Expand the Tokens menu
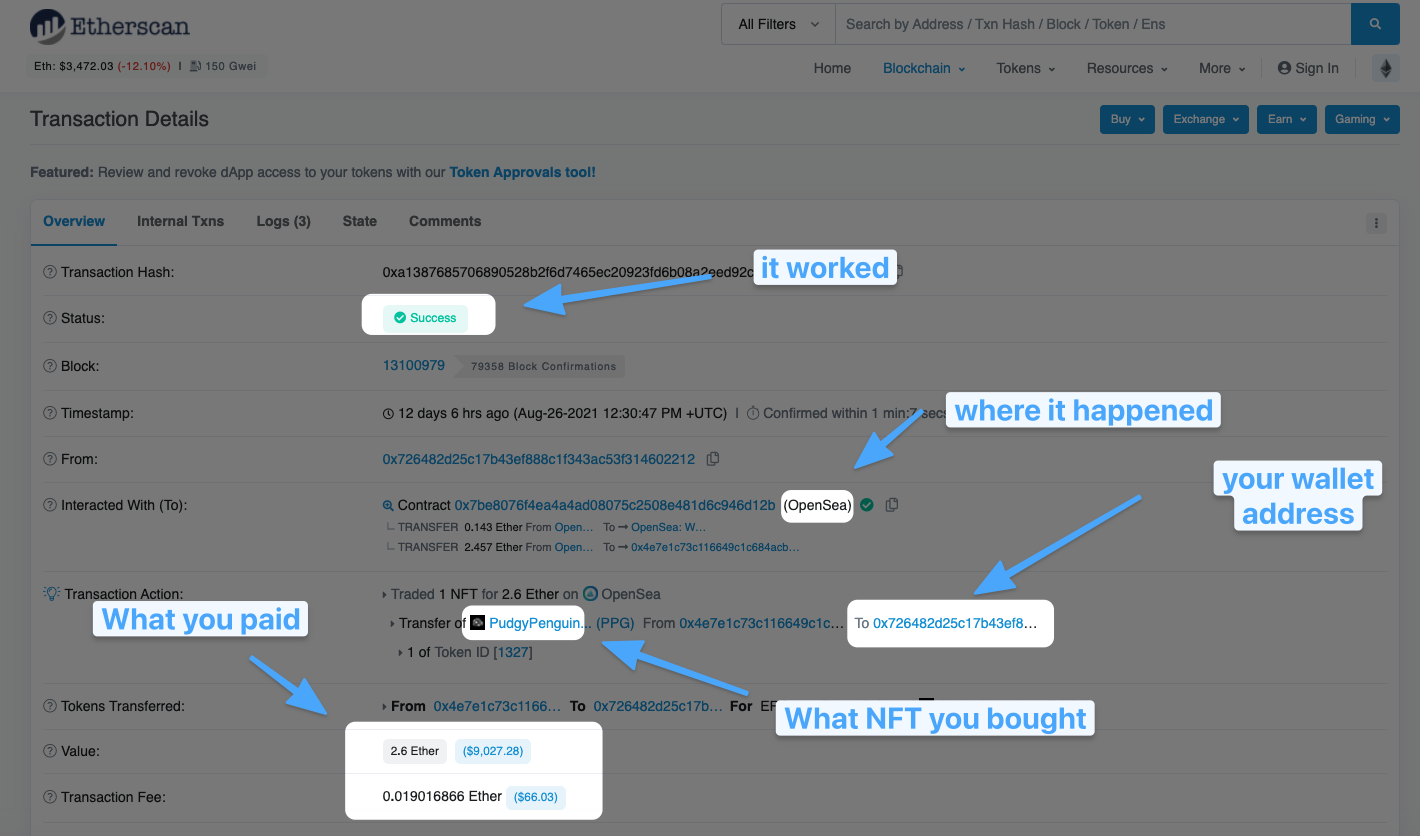The height and width of the screenshot is (836, 1420). click(x=1025, y=68)
